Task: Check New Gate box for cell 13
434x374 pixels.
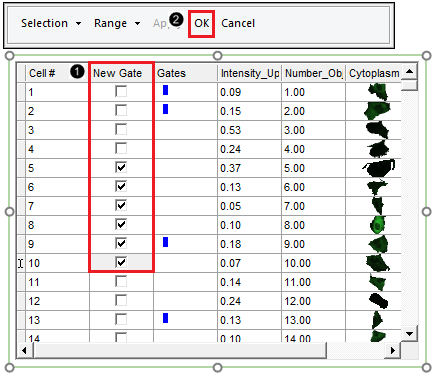Action: click(121, 319)
